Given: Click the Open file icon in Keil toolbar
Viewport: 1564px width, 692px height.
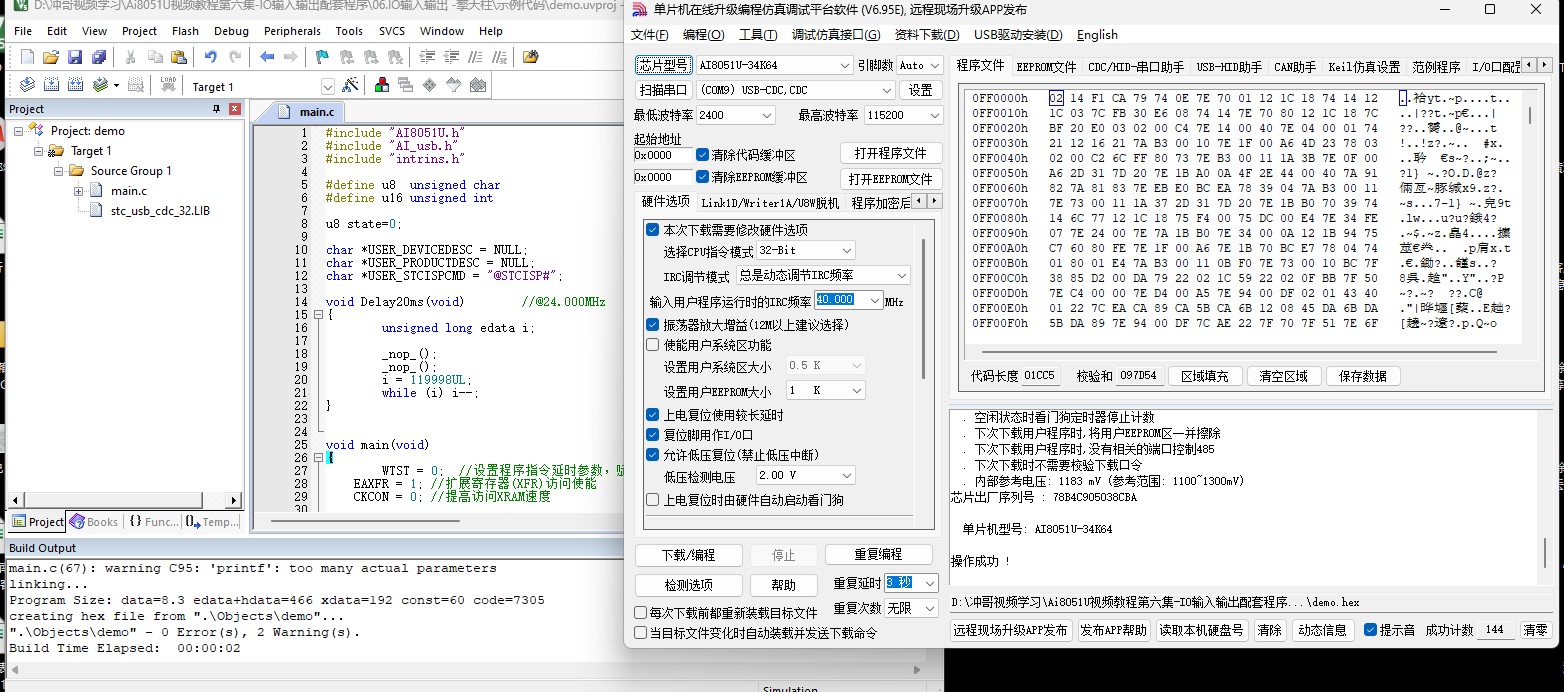Looking at the screenshot, I should pyautogui.click(x=52, y=57).
